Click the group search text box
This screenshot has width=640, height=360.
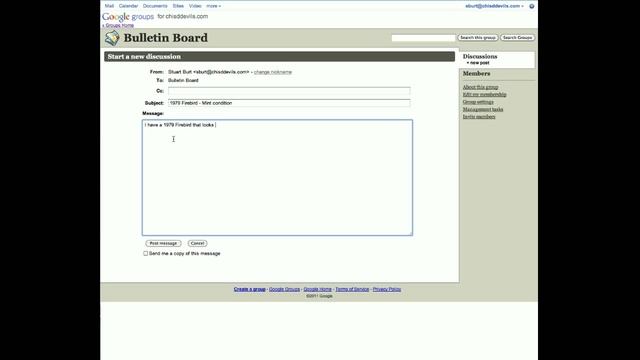pos(423,38)
